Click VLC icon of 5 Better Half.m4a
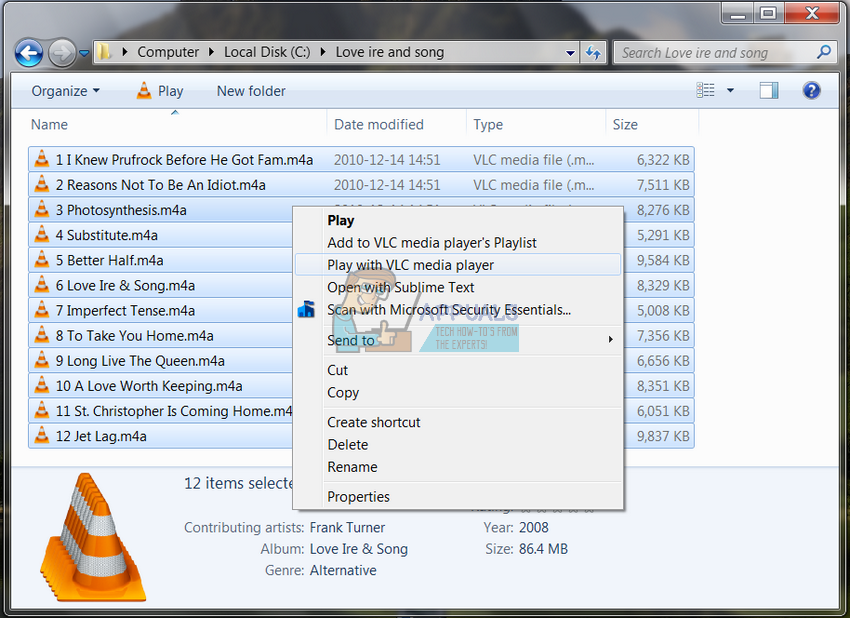This screenshot has height=618, width=850. click(x=42, y=260)
